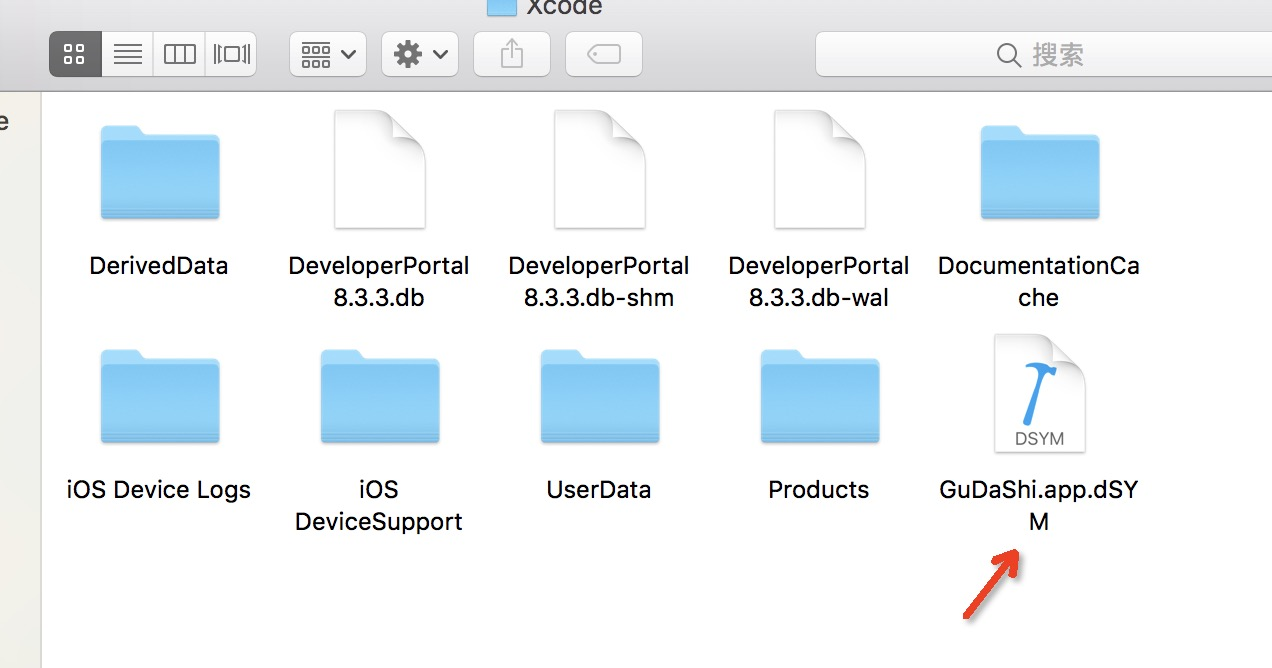
Task: Select the iOS Device Logs folder
Action: (160, 397)
